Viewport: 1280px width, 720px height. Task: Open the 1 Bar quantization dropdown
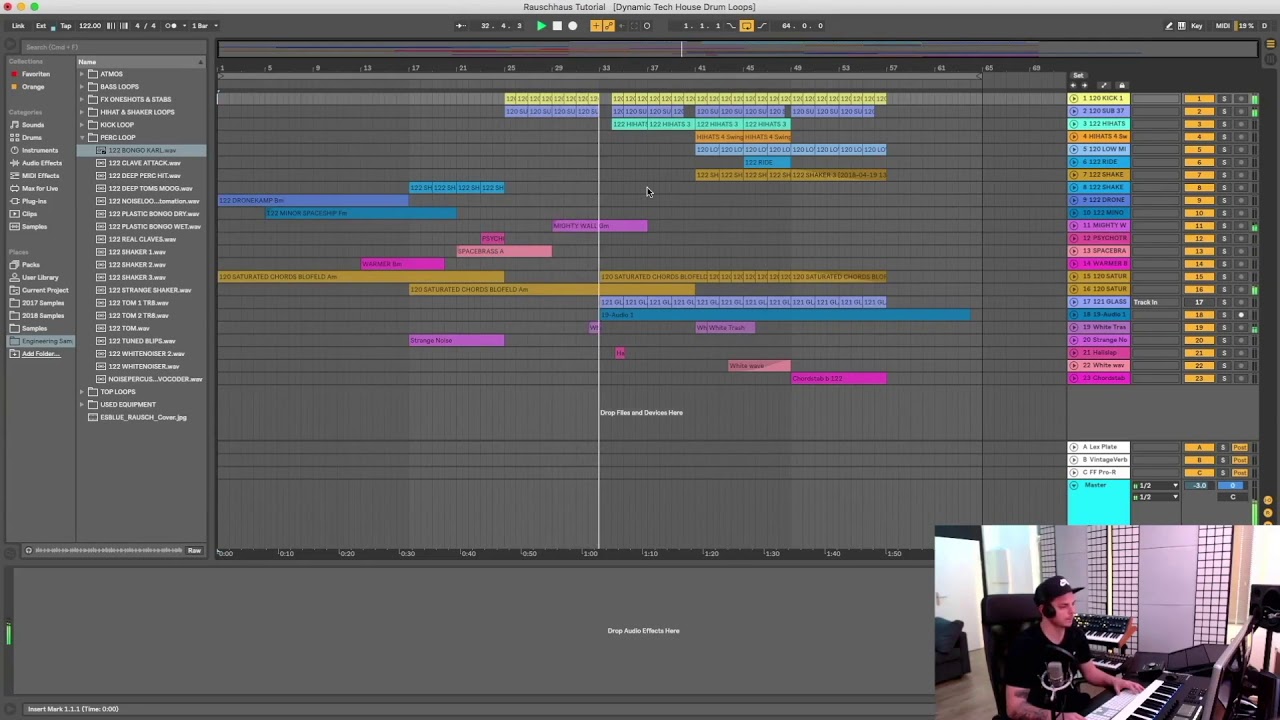tap(201, 26)
